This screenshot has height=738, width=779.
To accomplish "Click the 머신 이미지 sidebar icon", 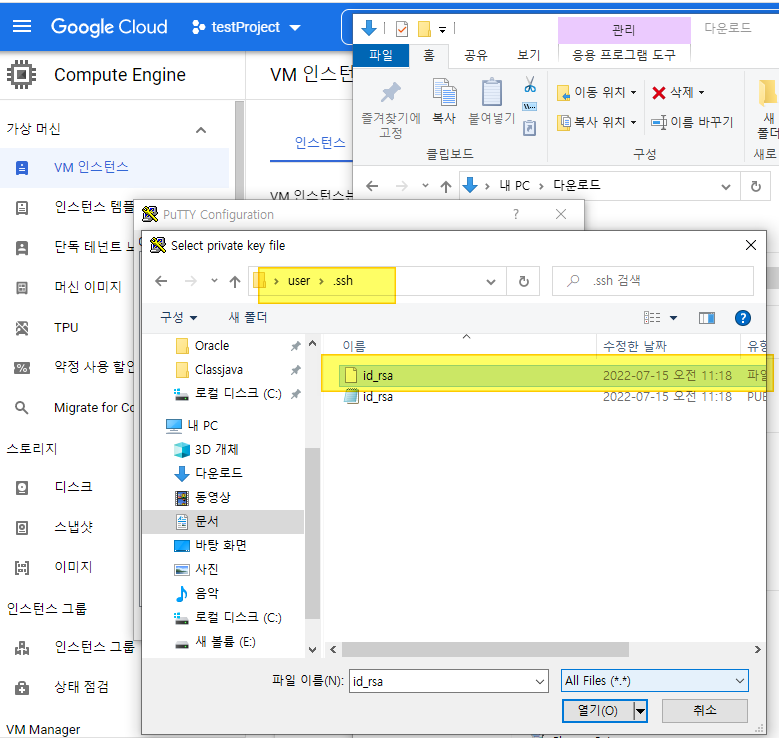I will [x=22, y=287].
